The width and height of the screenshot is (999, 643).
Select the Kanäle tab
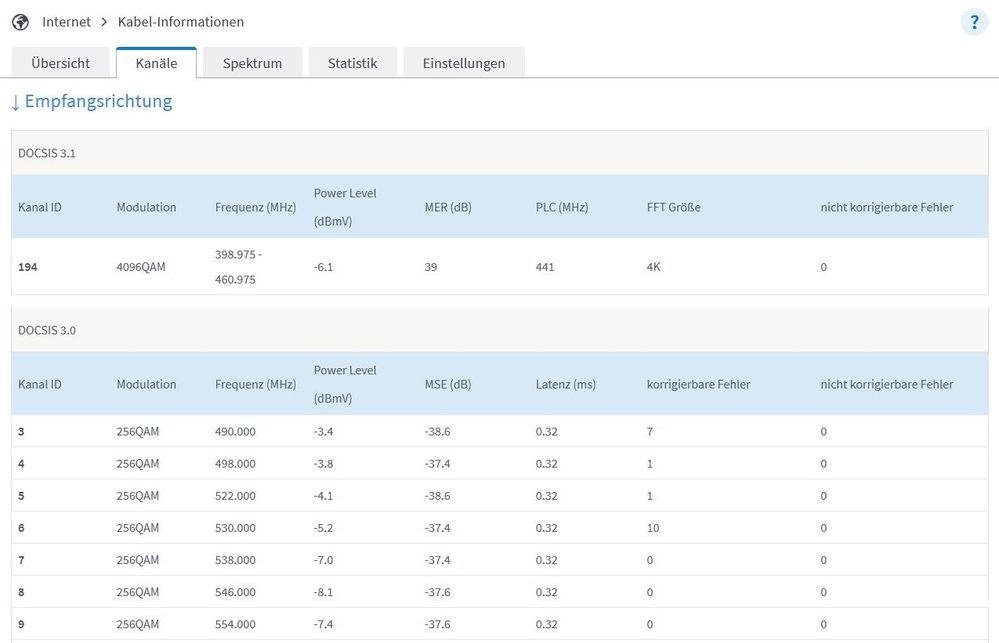(156, 63)
